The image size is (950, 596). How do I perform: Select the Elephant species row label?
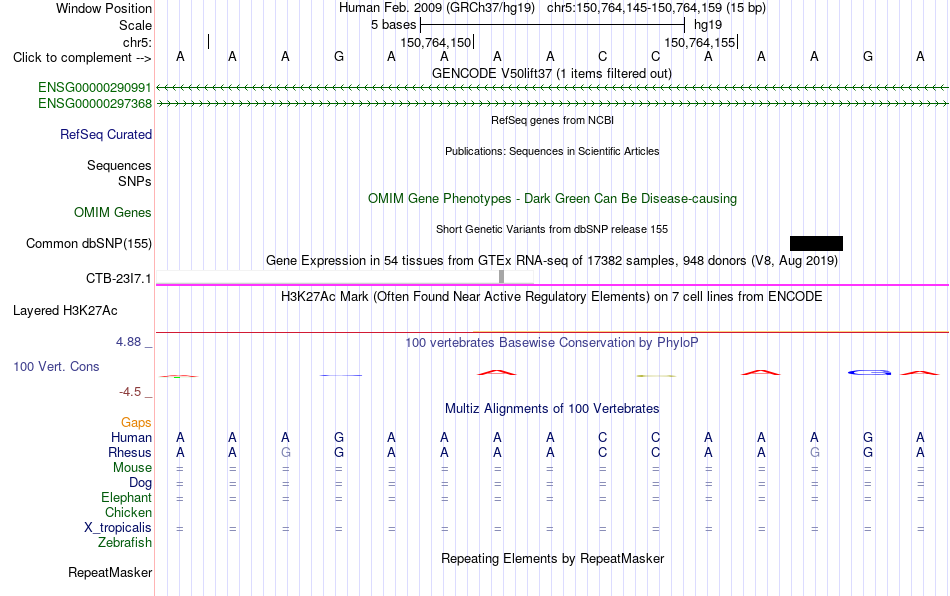(126, 497)
